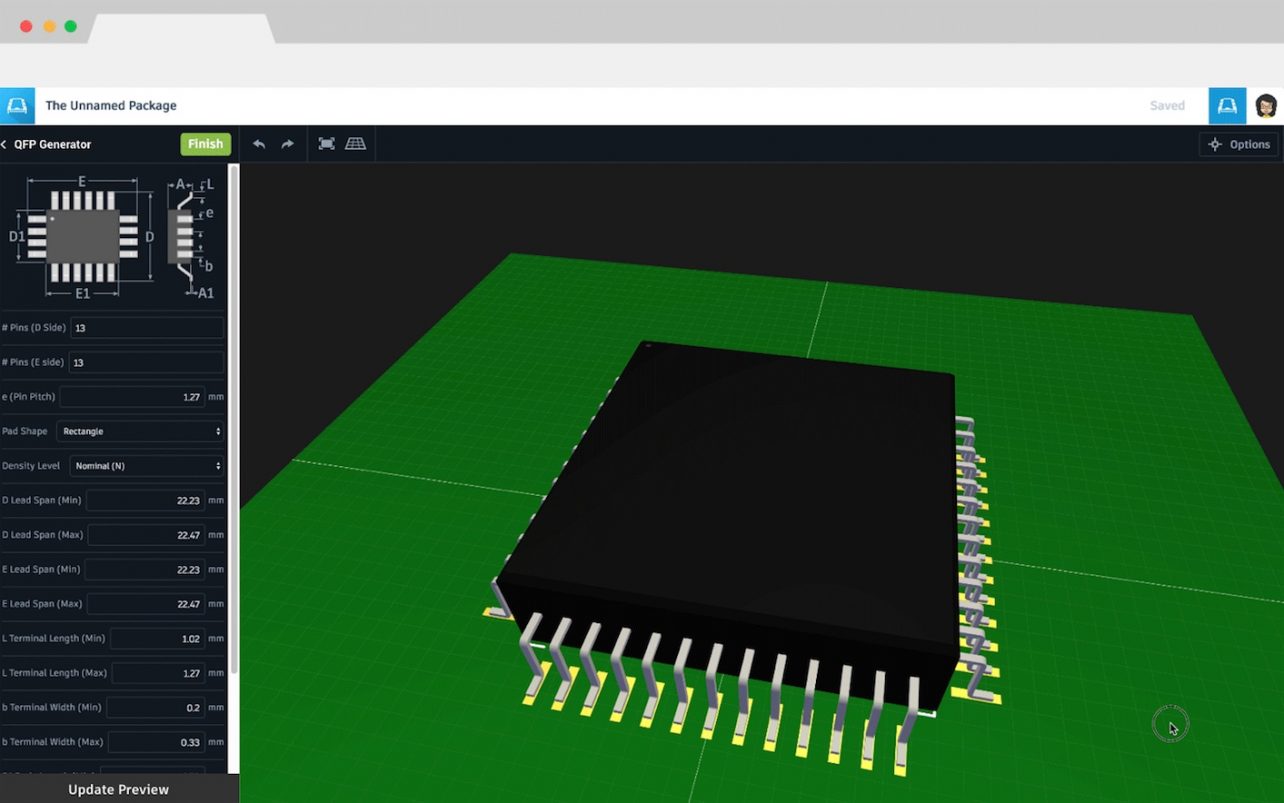Click The Unnamed Package title
The image size is (1284, 803).
(x=111, y=105)
